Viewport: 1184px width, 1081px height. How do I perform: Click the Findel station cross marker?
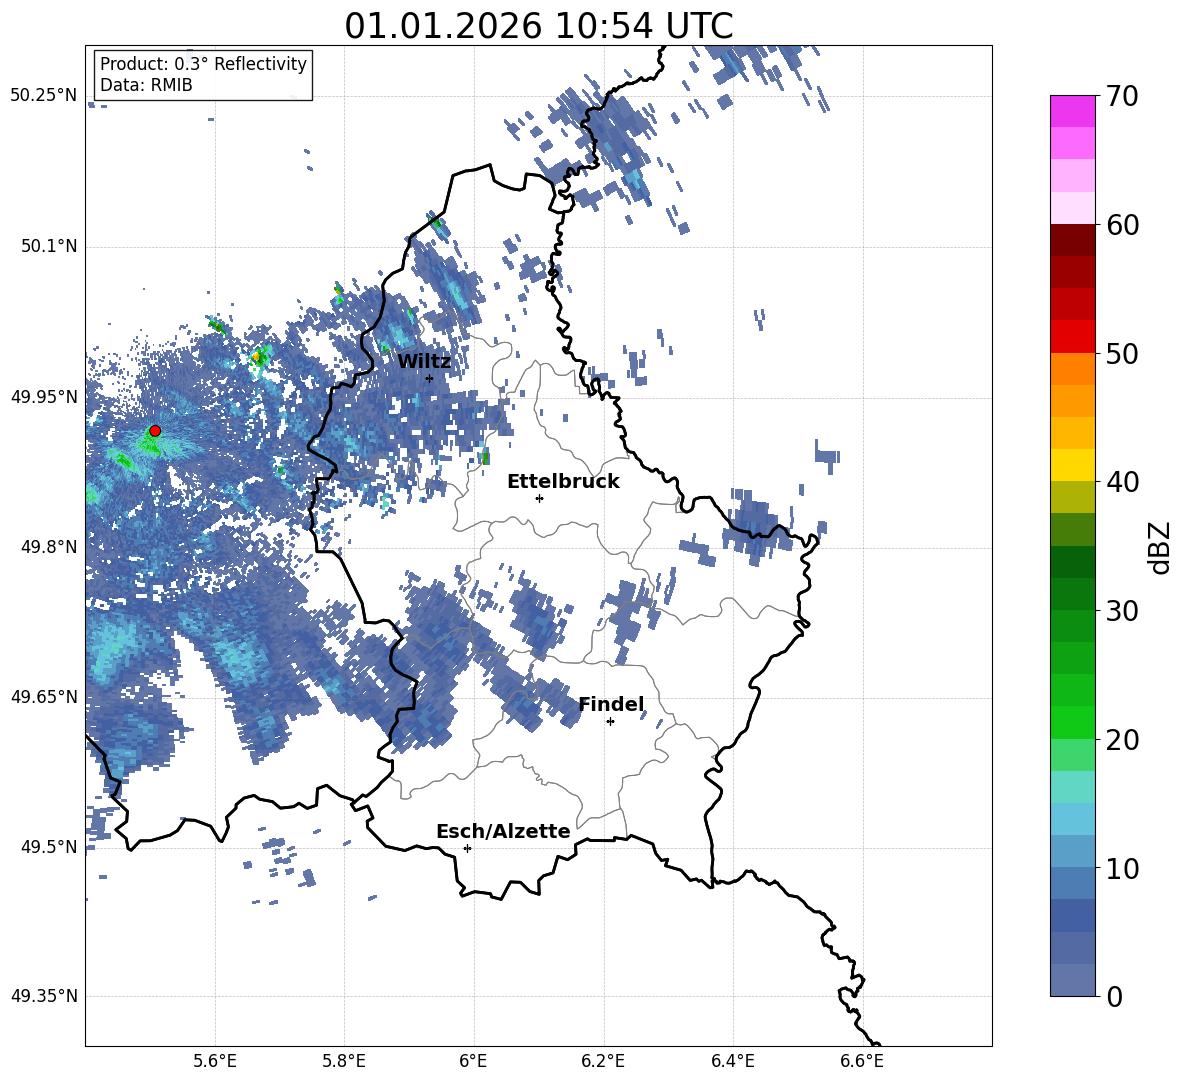coord(610,722)
